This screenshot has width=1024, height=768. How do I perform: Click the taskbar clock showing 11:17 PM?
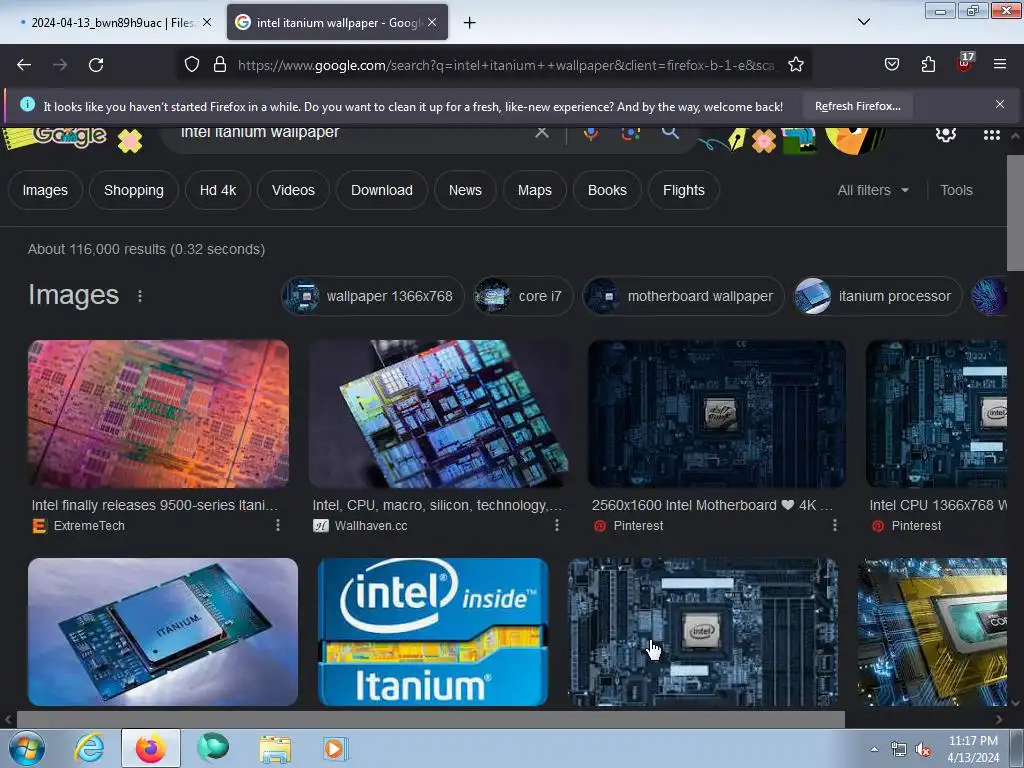point(973,749)
